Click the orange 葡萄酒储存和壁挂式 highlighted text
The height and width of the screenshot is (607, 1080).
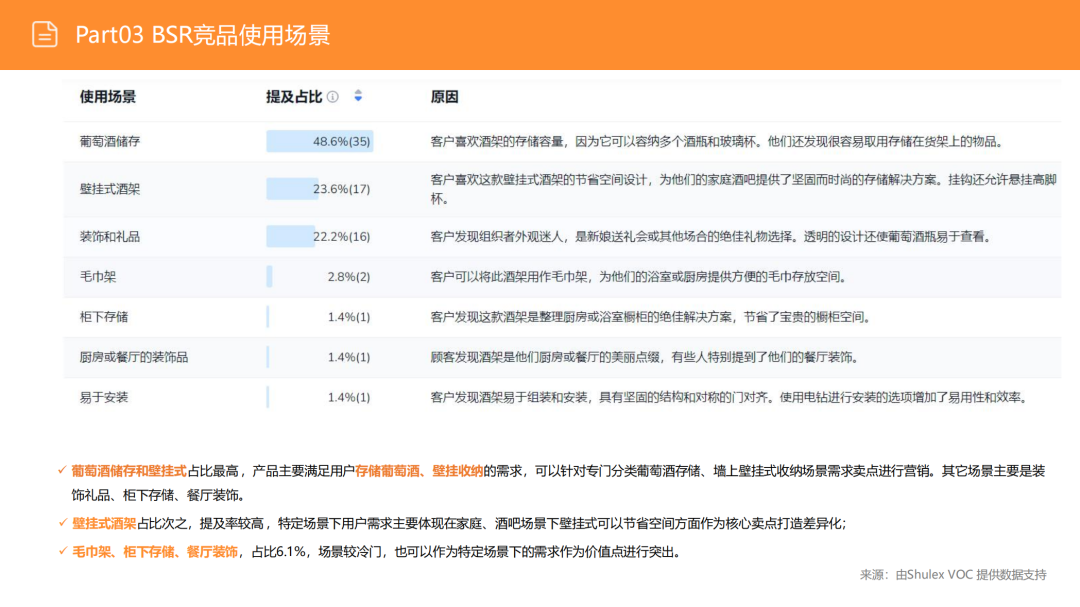pos(129,471)
